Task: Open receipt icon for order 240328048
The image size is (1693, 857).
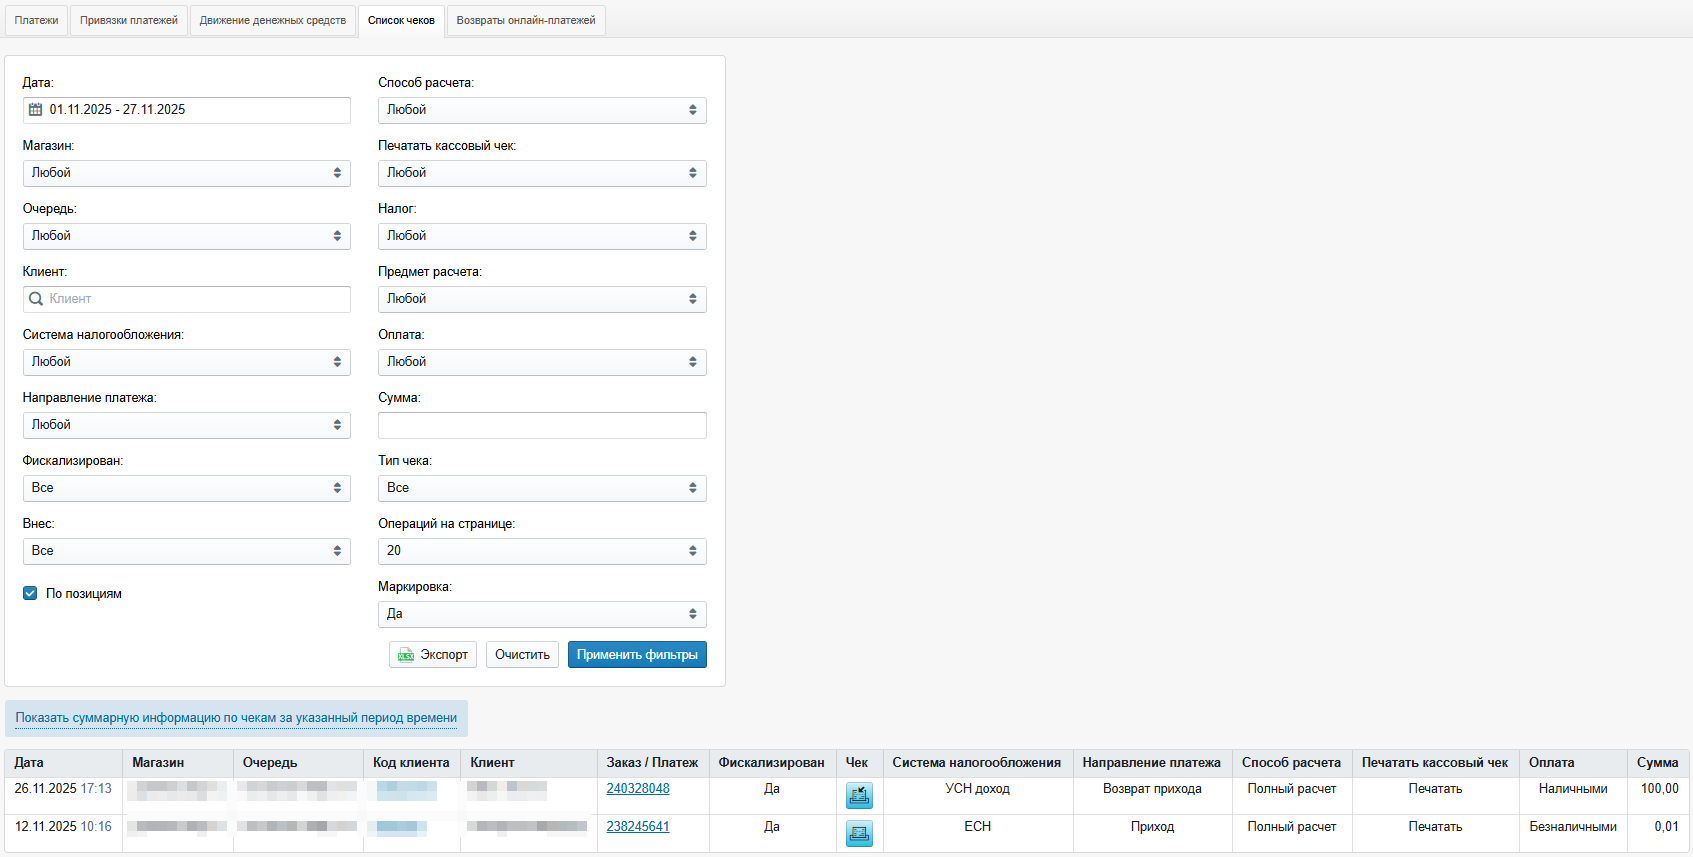Action: [x=858, y=795]
